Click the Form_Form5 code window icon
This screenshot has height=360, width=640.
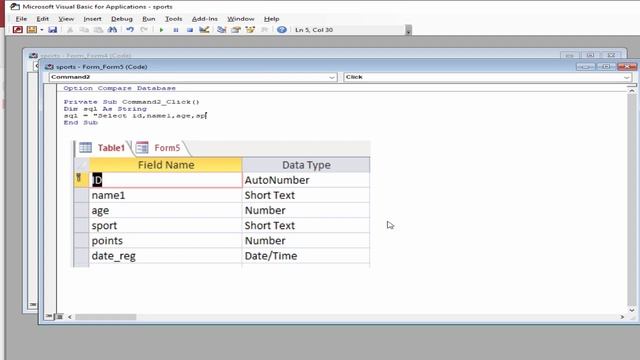point(49,67)
